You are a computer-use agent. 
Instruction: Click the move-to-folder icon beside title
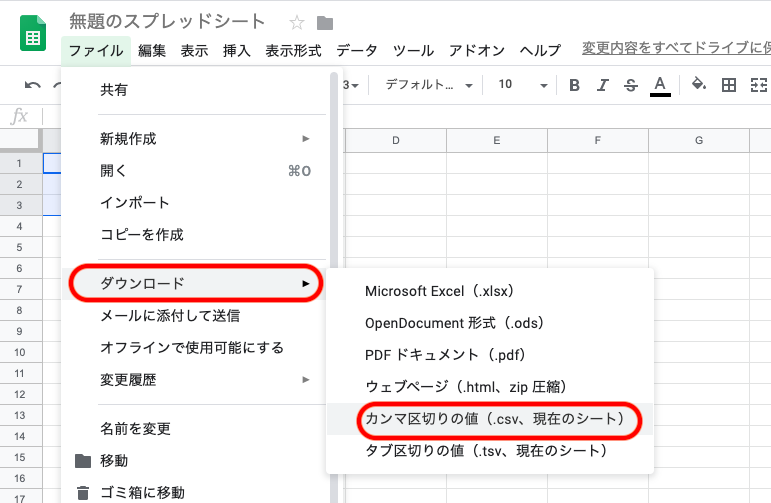click(x=325, y=23)
